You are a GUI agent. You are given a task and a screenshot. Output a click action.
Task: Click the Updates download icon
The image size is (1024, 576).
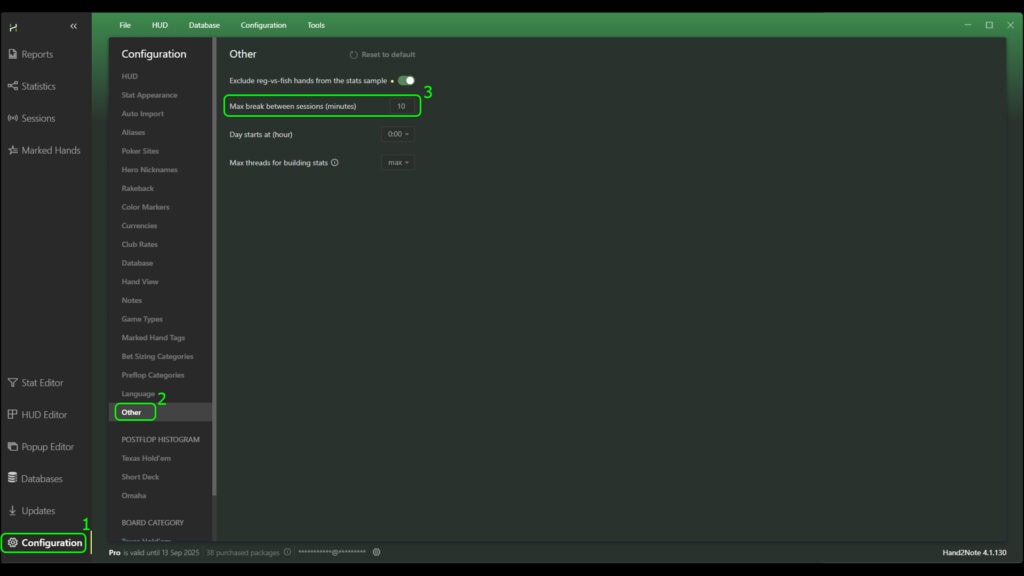(13, 511)
